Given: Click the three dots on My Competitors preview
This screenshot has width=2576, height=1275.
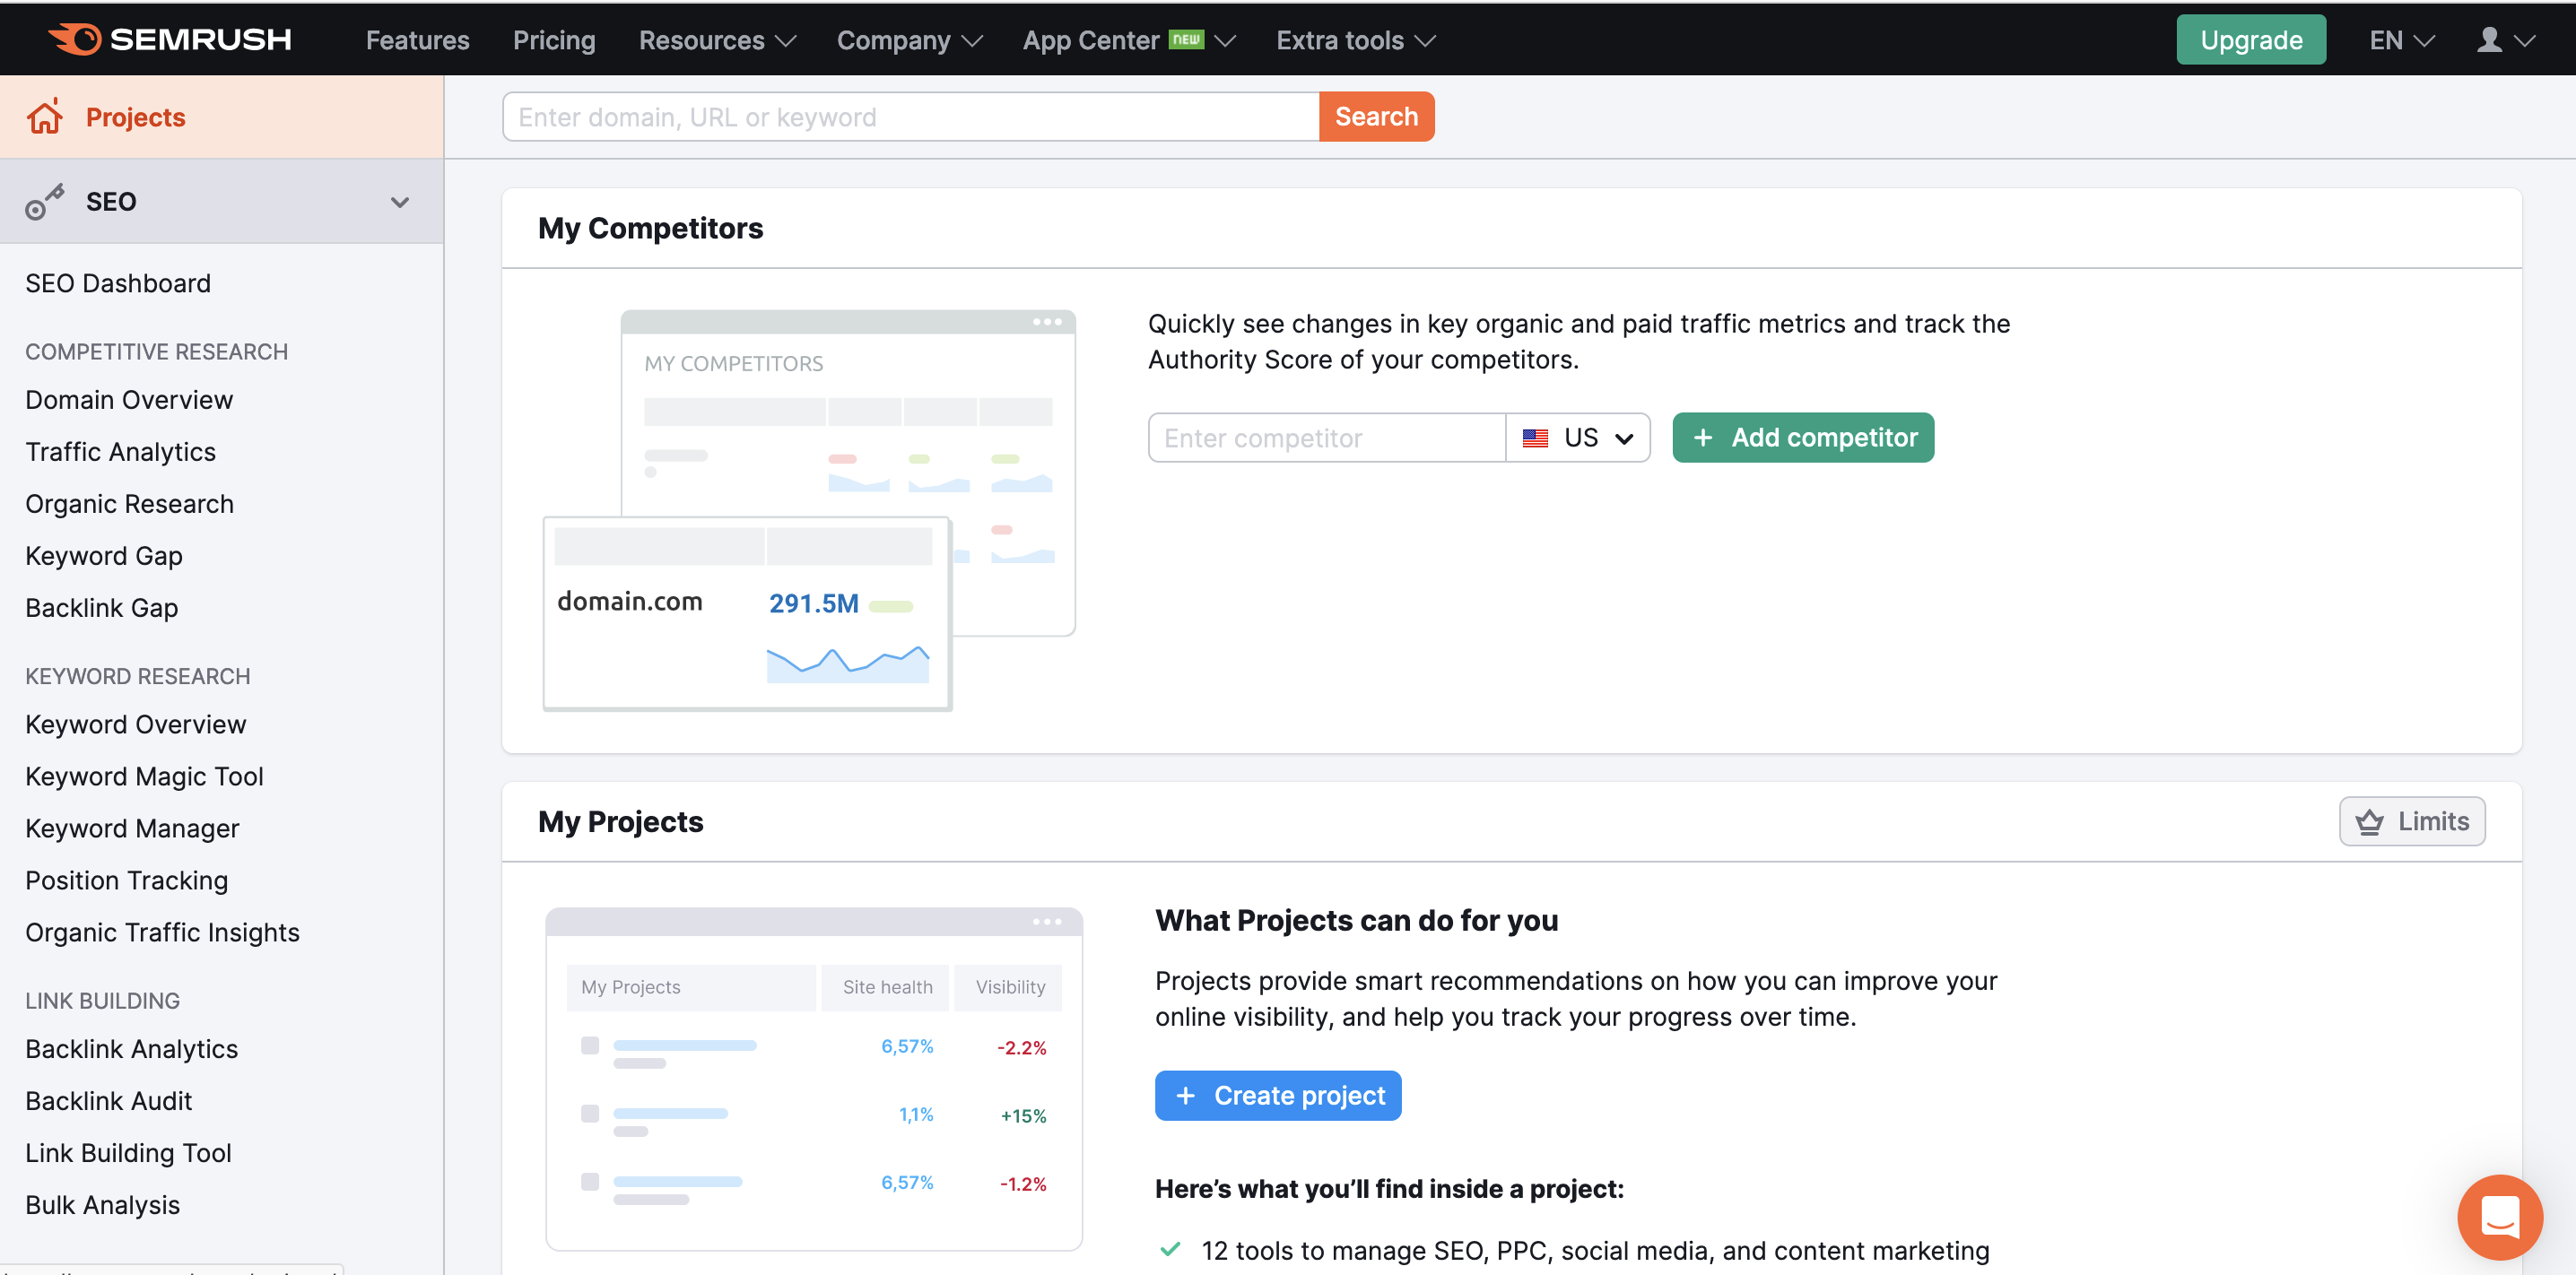Looking at the screenshot, I should pos(1047,322).
